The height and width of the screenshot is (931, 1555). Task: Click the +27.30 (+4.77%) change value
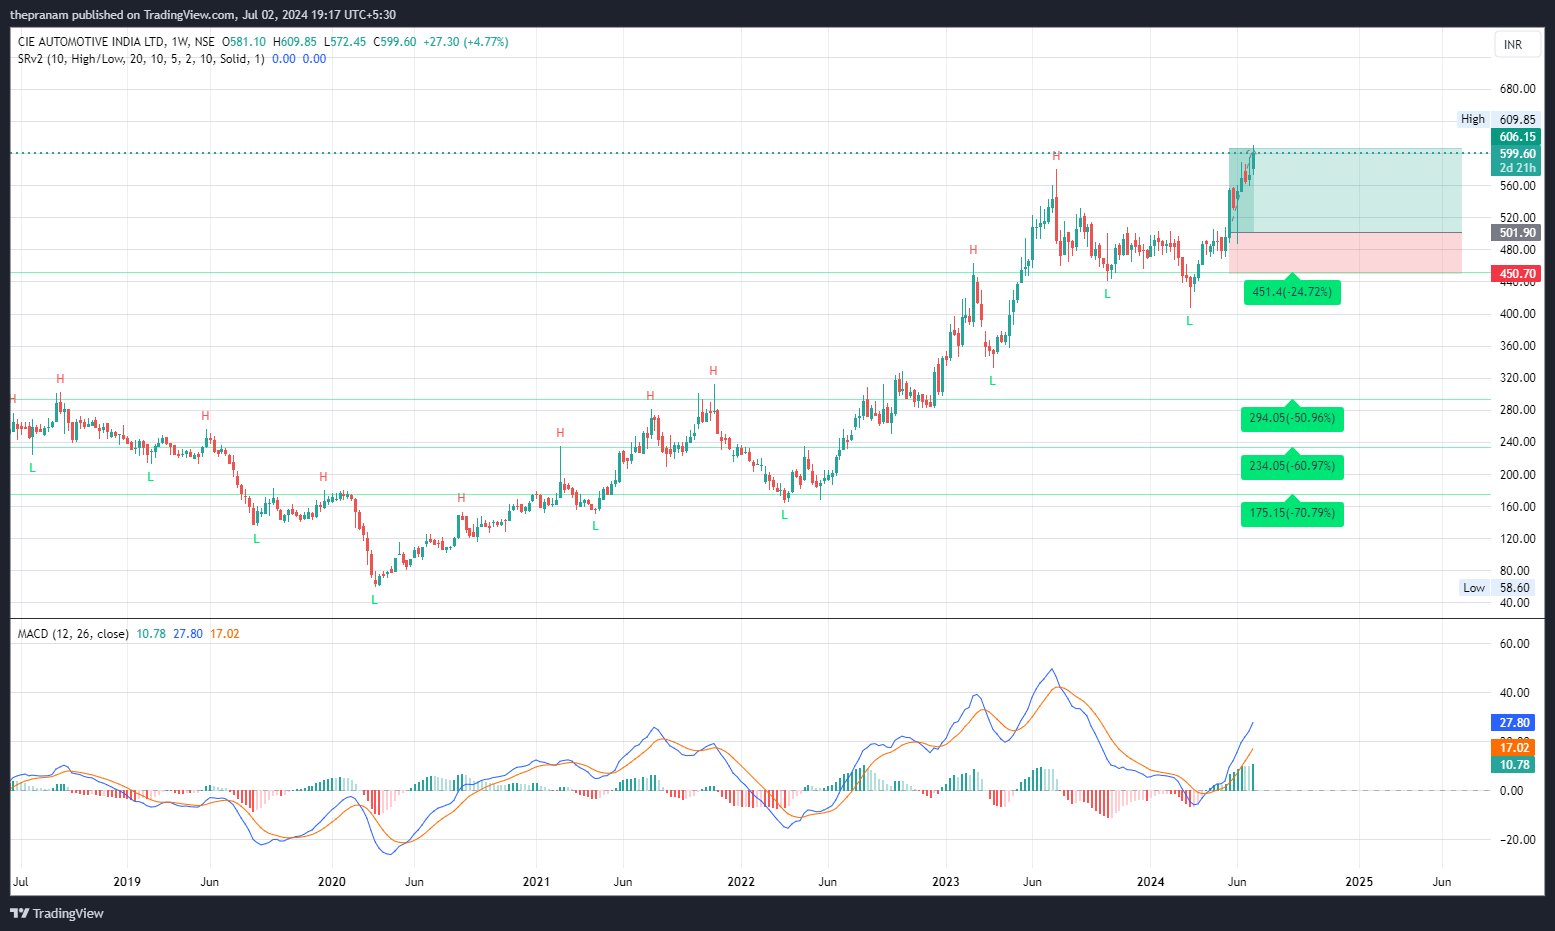click(466, 42)
